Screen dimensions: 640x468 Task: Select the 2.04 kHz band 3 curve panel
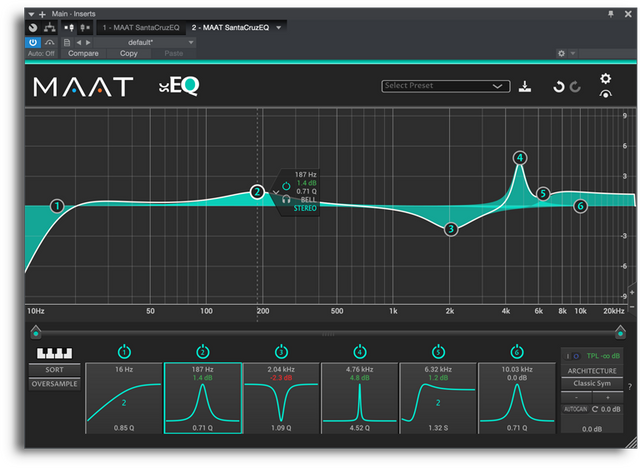tap(281, 400)
